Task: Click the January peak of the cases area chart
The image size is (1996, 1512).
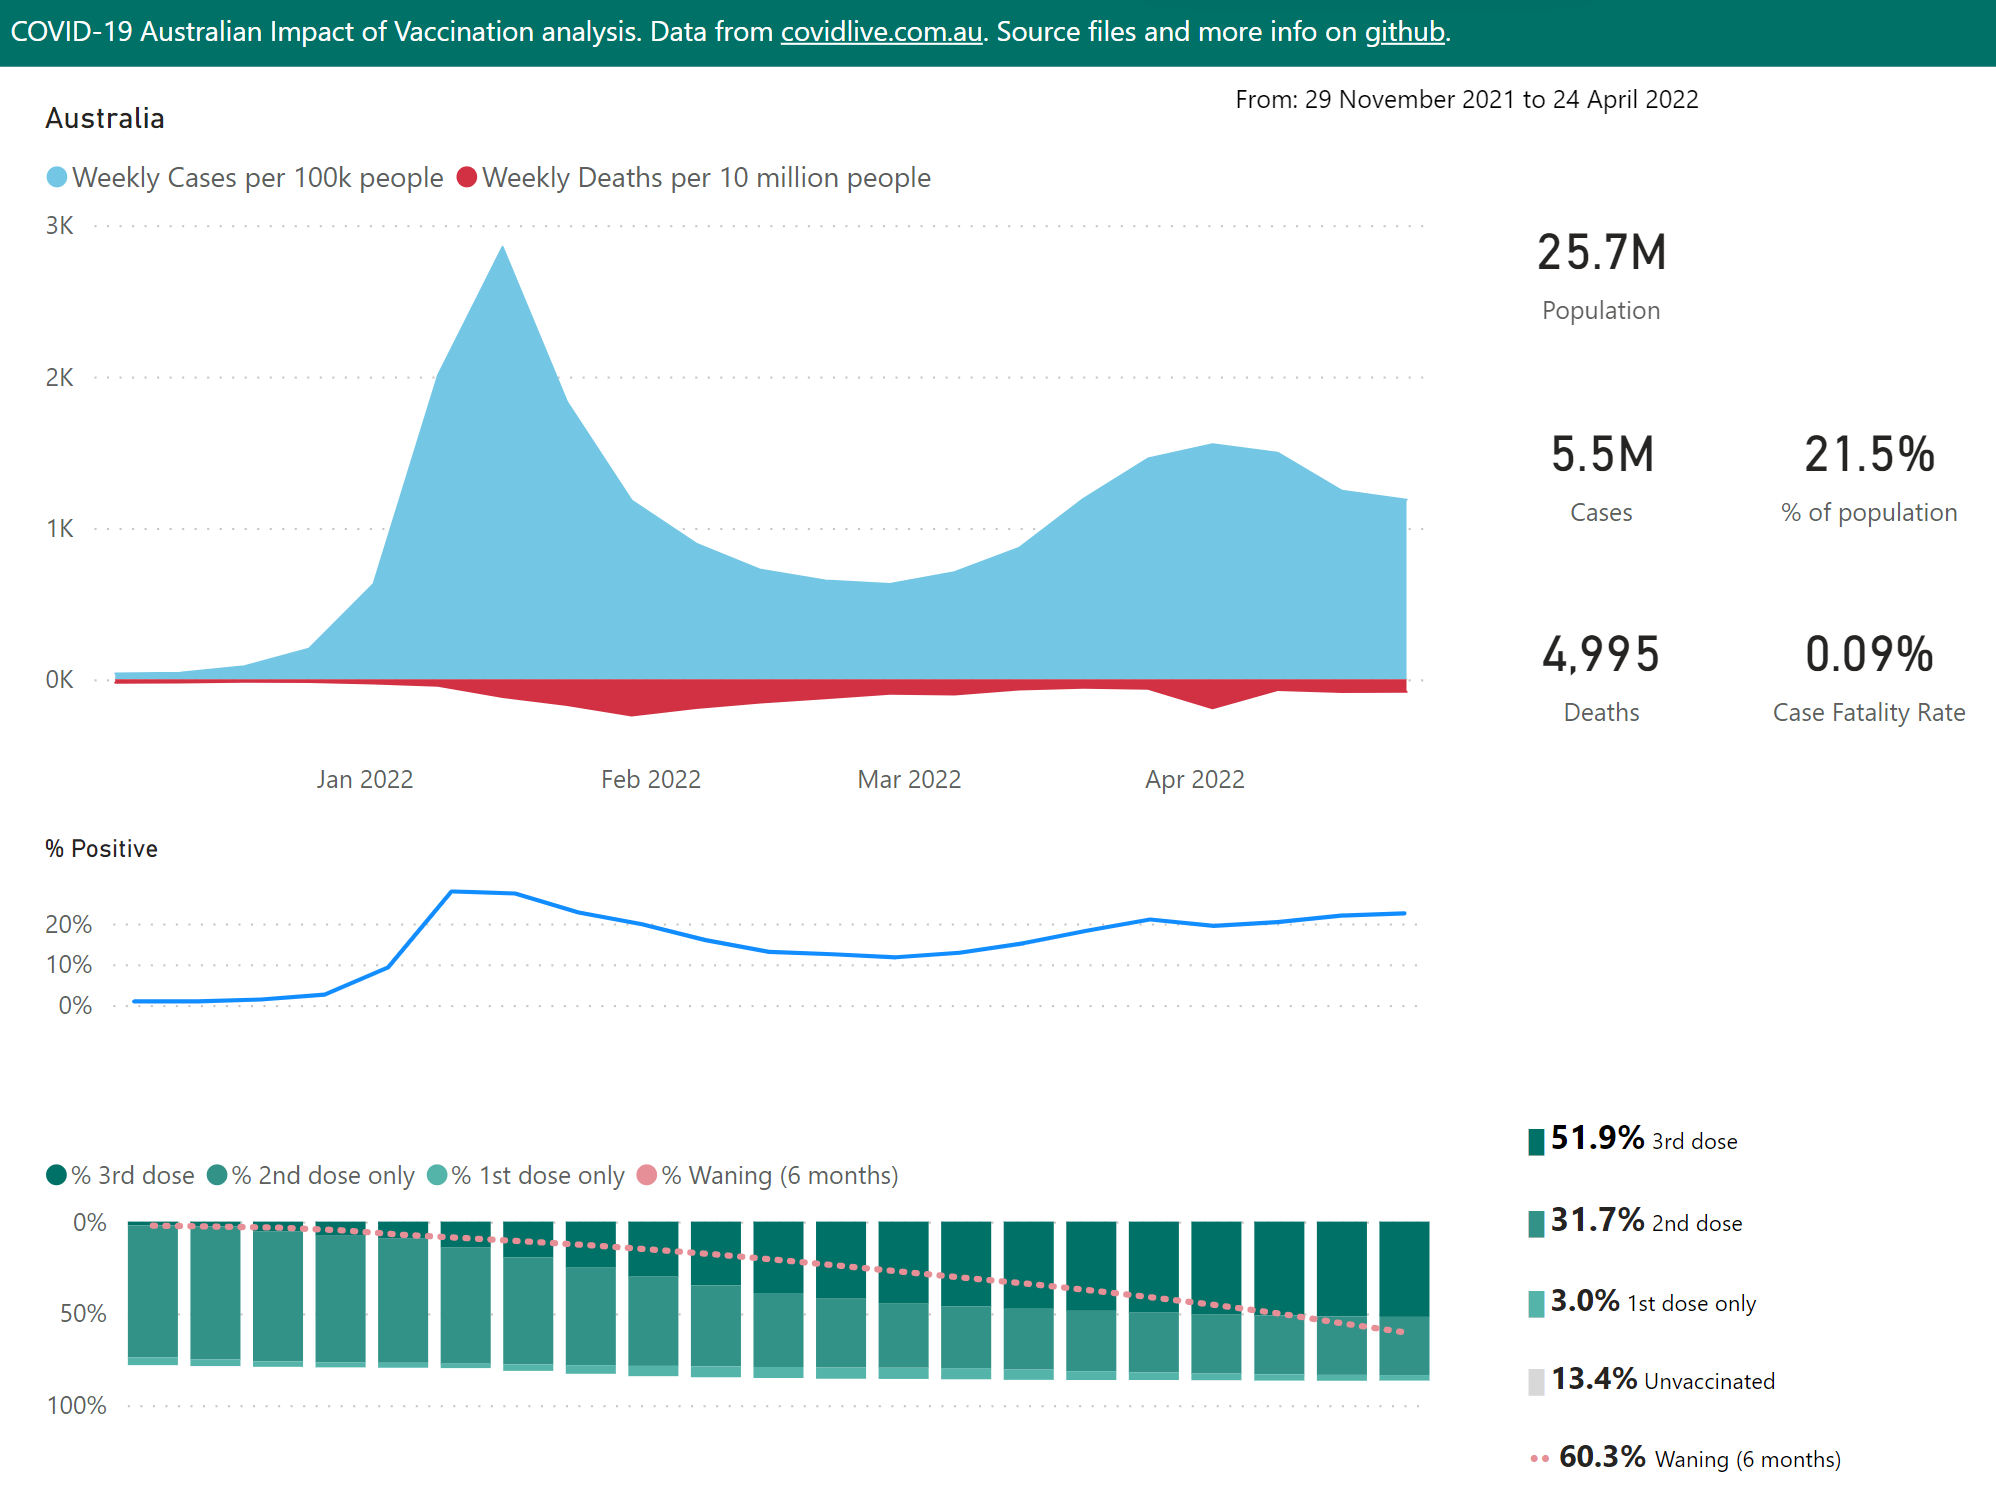Action: coord(502,248)
